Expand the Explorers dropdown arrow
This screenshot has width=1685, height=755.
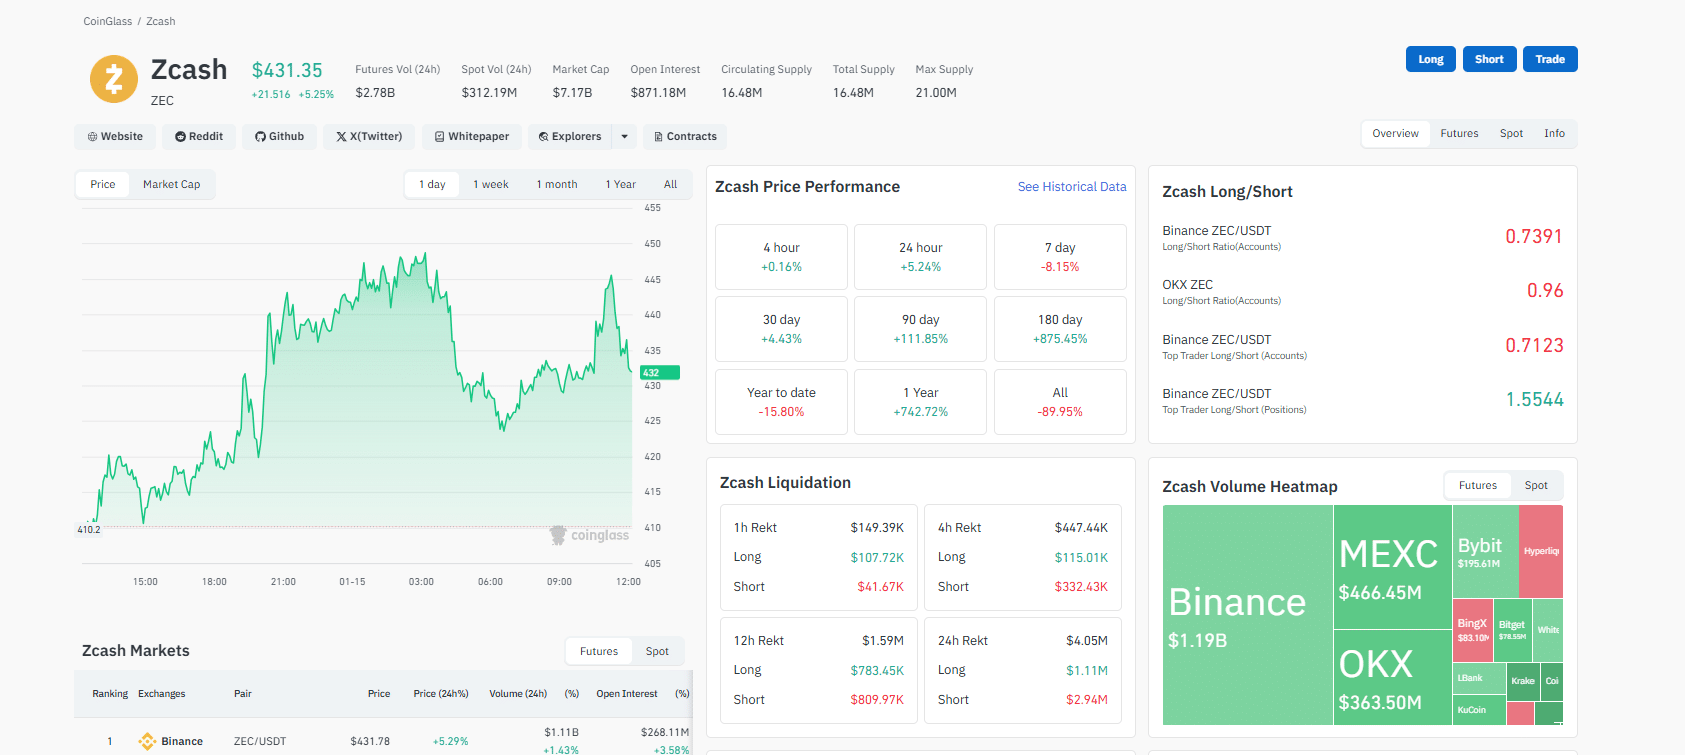tap(625, 137)
